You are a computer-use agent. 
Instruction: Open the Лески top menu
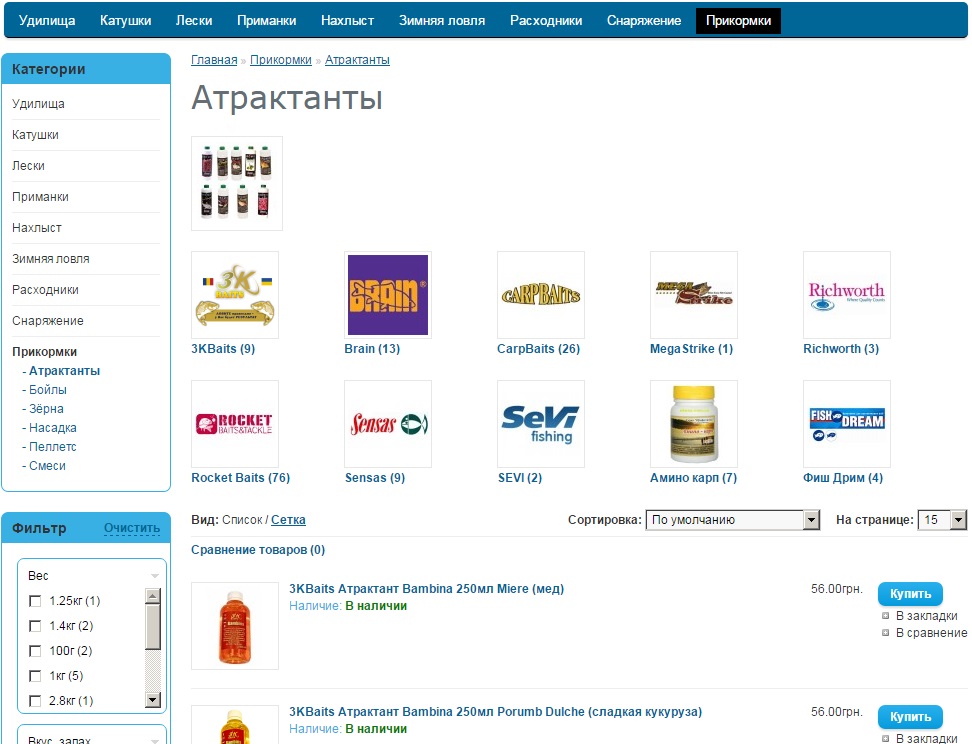(194, 20)
